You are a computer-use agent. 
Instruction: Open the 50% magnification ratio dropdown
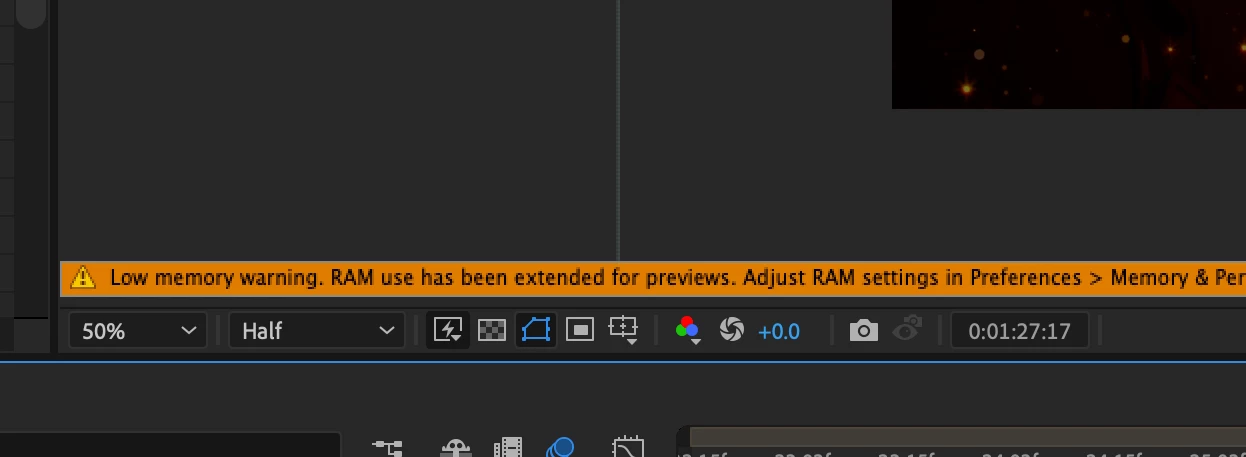coord(138,331)
